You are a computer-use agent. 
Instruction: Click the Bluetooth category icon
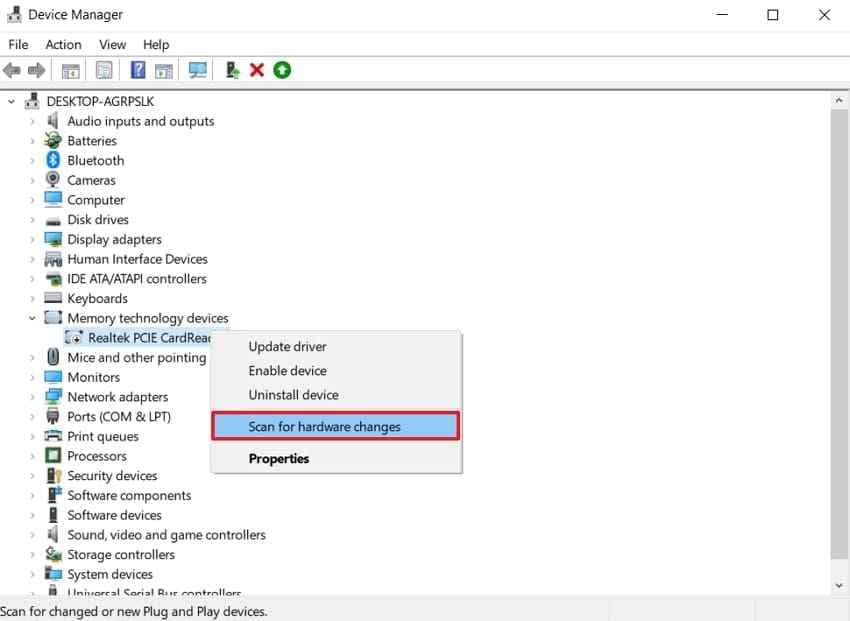tap(53, 160)
